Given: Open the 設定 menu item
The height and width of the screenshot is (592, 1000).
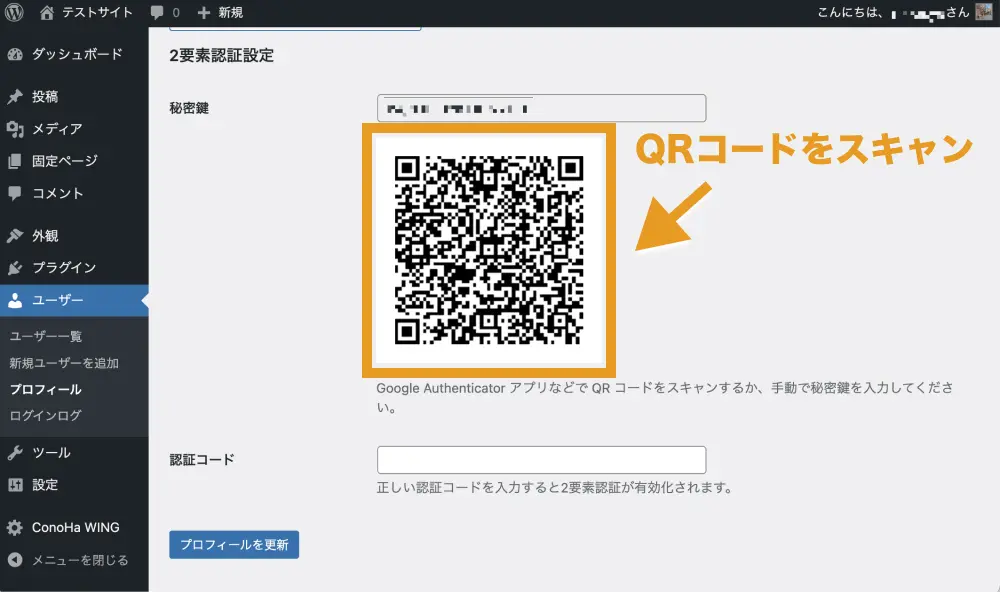Looking at the screenshot, I should point(45,485).
